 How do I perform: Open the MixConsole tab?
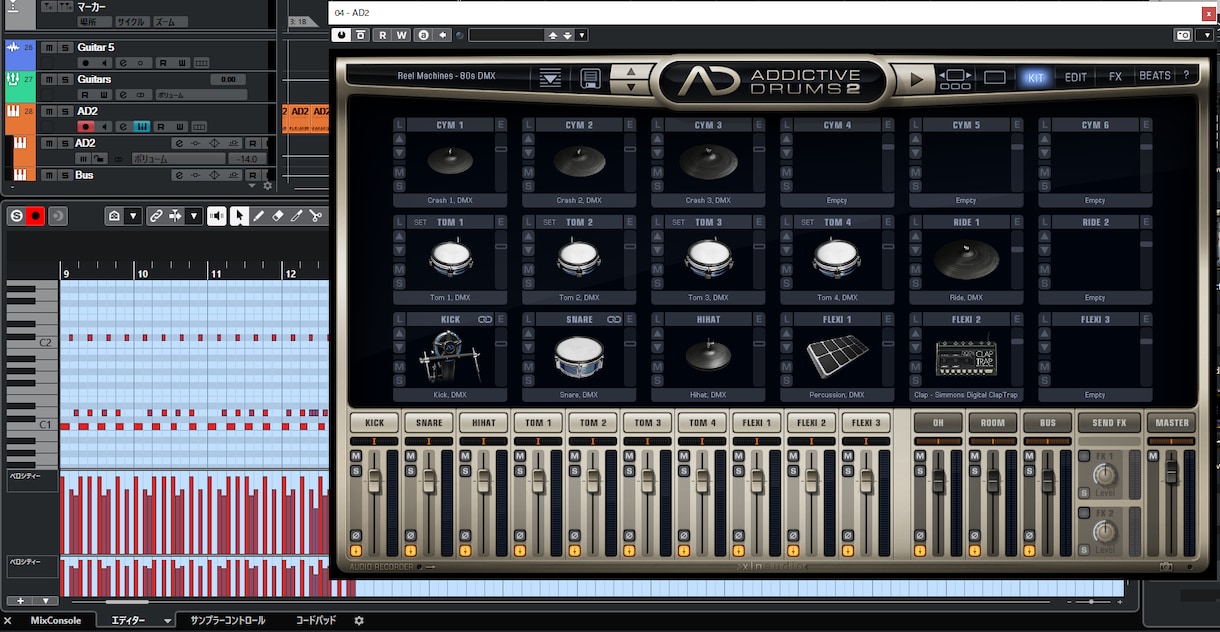tap(56, 621)
